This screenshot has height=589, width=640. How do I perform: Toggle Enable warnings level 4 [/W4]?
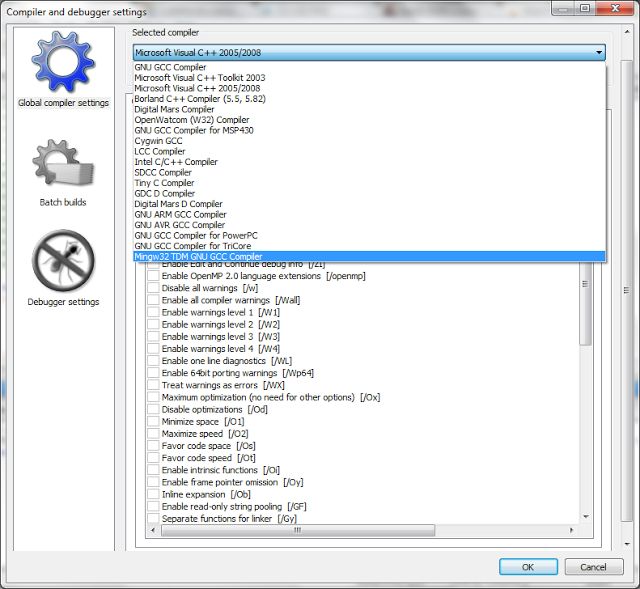pyautogui.click(x=153, y=349)
